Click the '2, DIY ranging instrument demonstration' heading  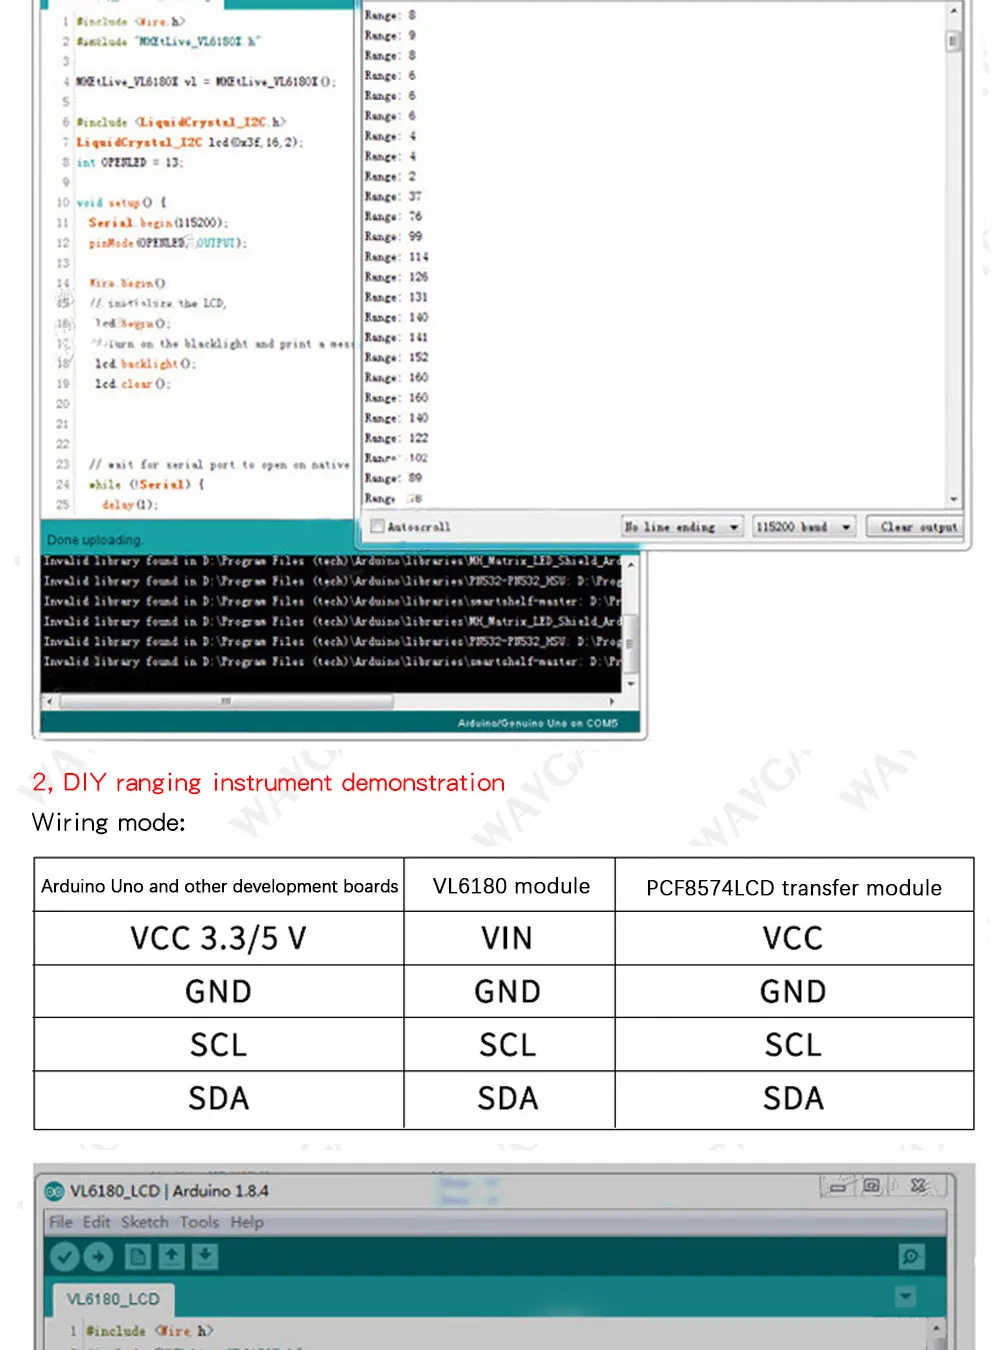pos(268,782)
